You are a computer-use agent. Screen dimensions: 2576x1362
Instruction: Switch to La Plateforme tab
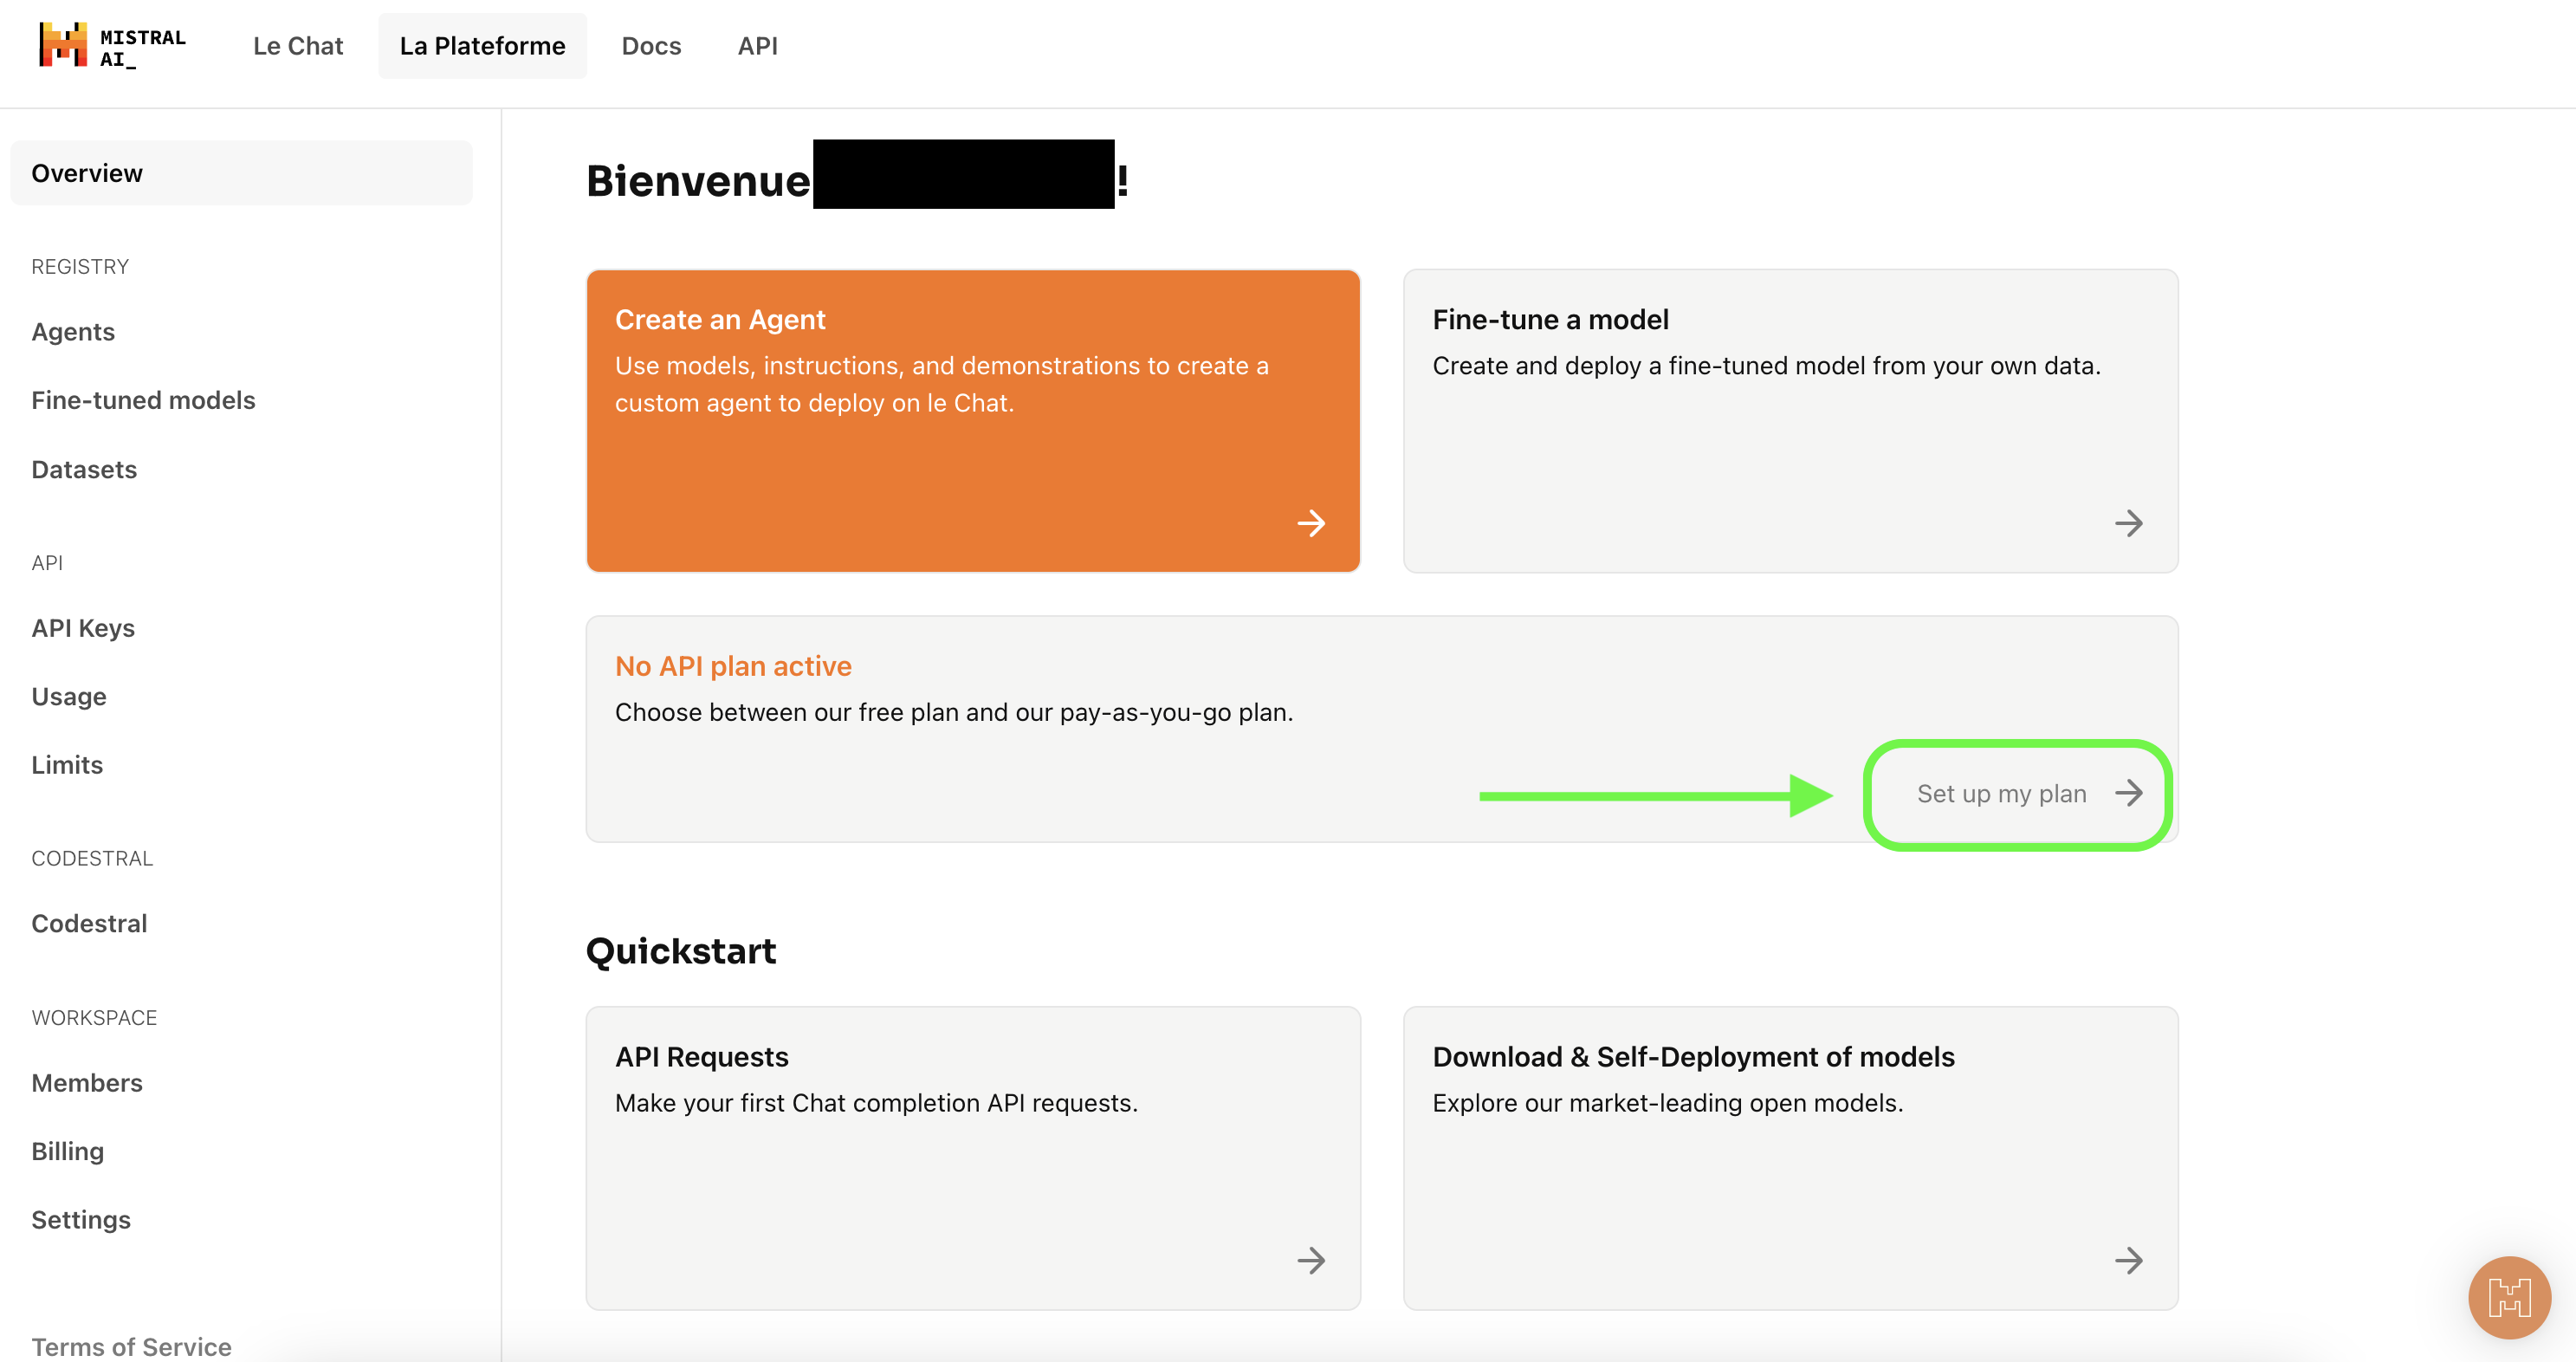[482, 46]
